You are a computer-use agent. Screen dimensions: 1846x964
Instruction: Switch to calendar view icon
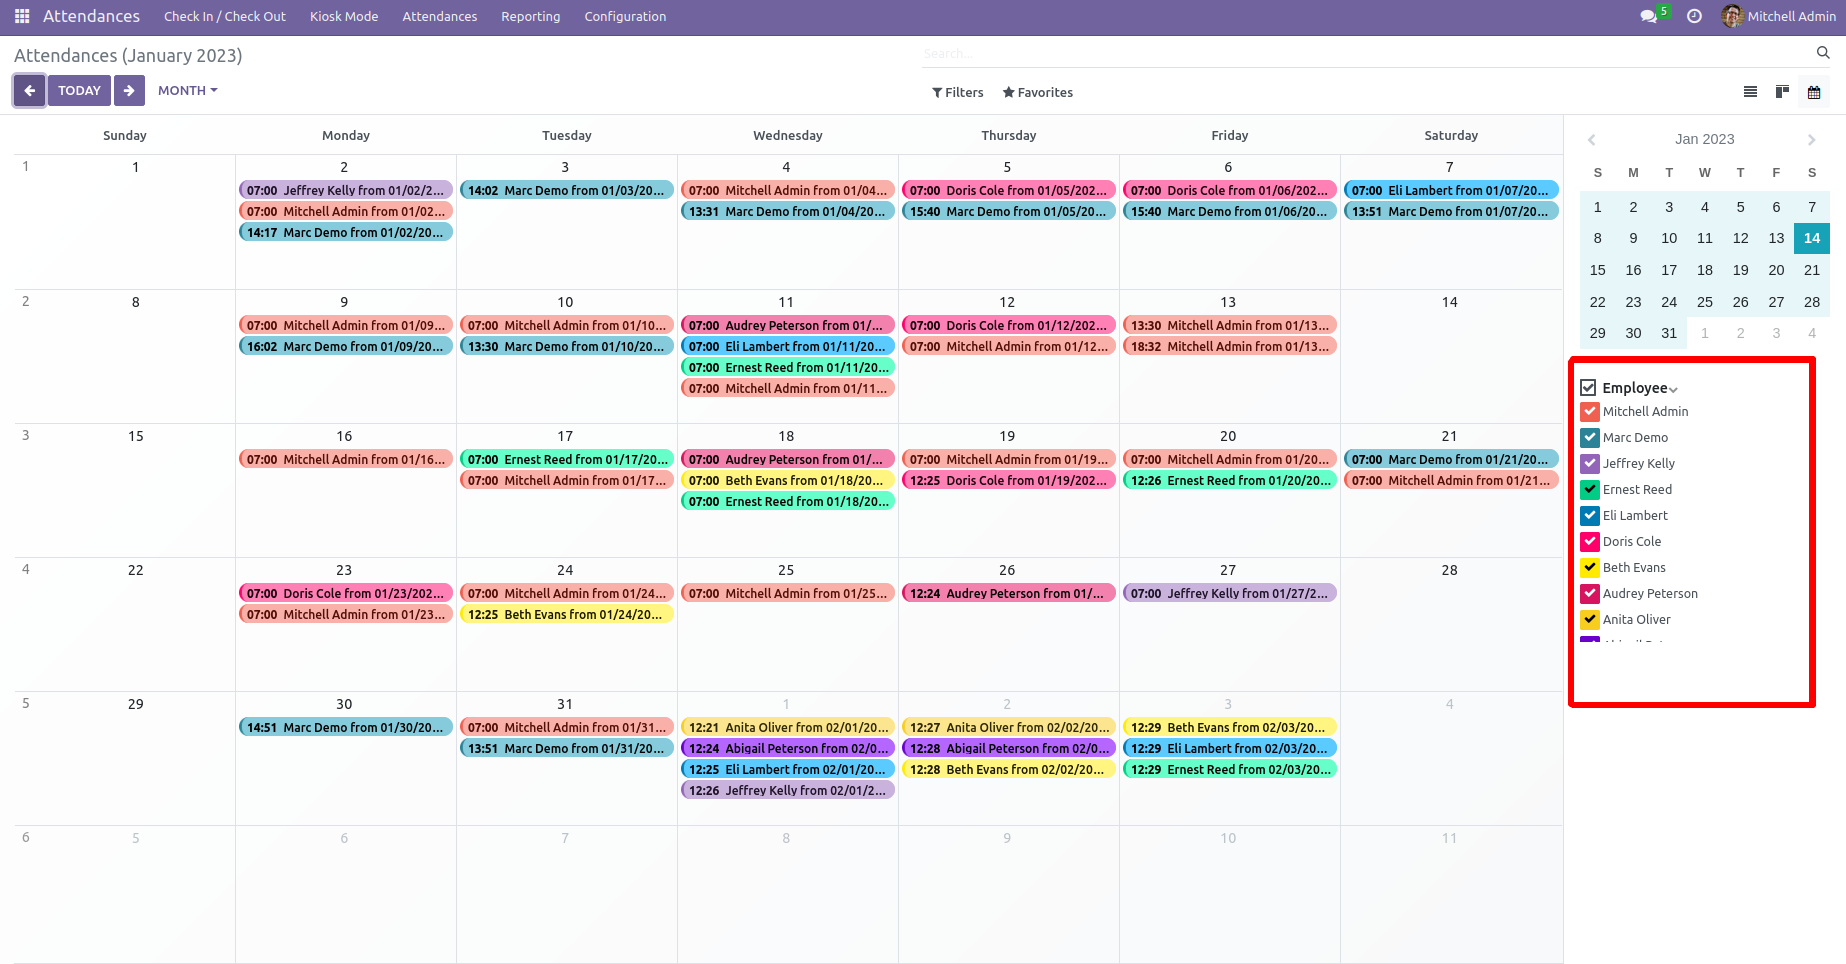coord(1814,92)
